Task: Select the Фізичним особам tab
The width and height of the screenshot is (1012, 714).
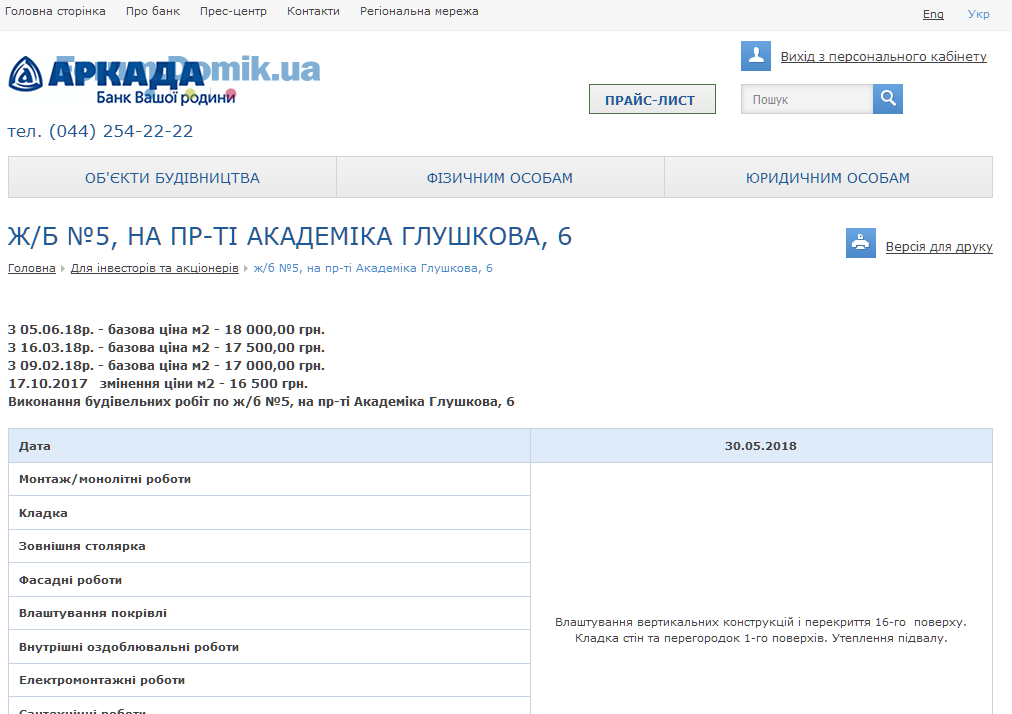Action: click(x=500, y=178)
